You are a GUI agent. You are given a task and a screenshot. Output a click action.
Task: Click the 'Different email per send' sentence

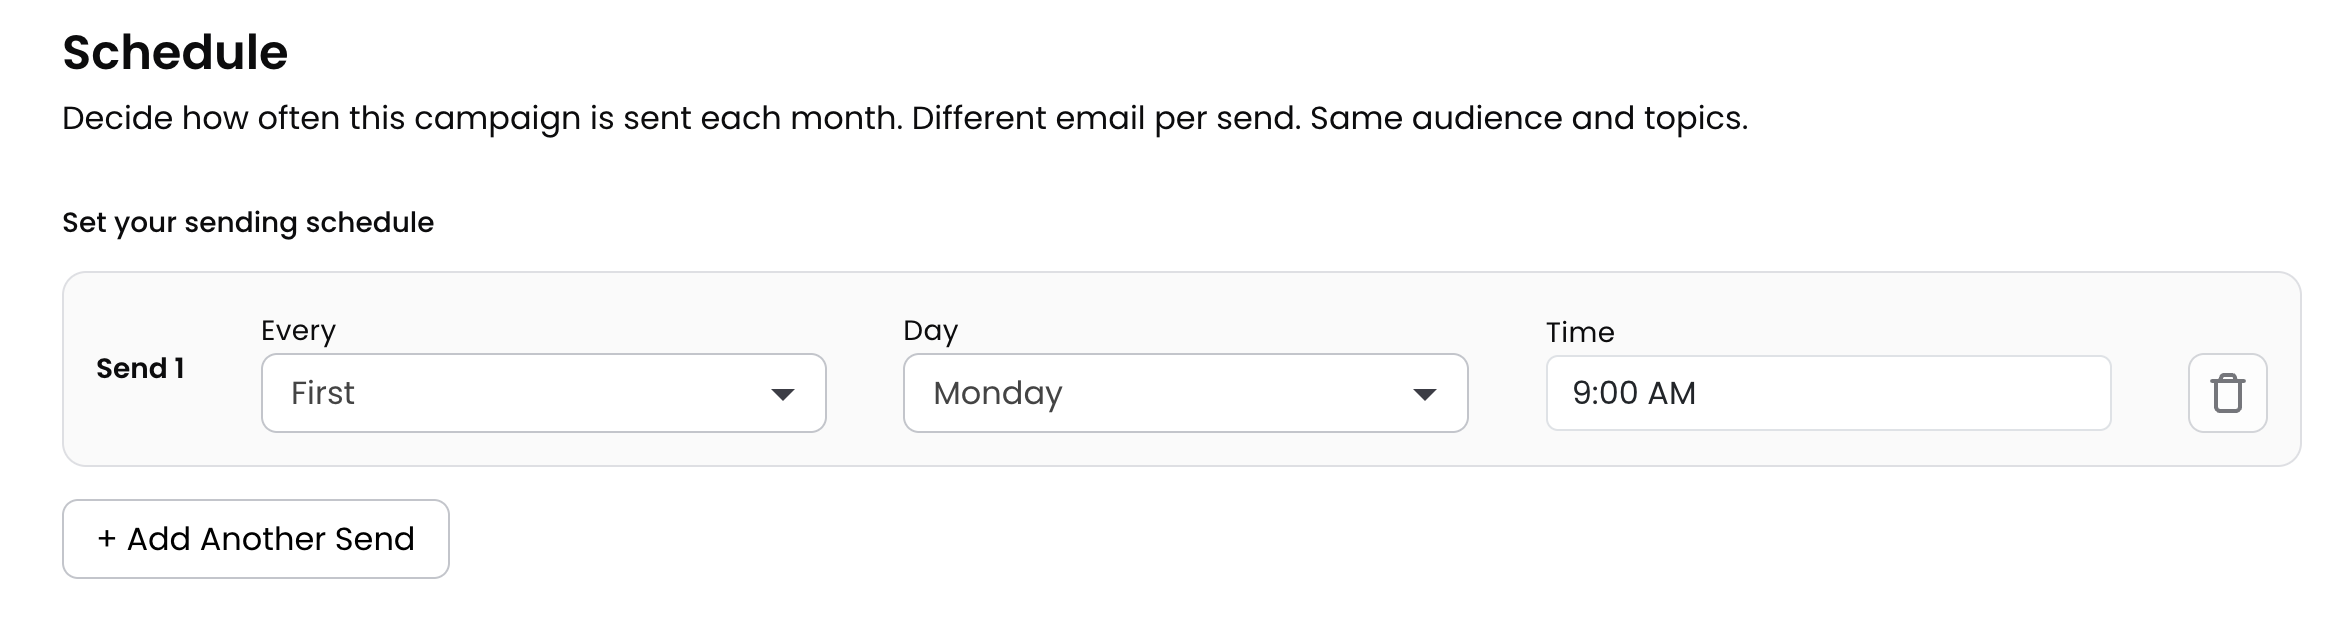click(1105, 118)
